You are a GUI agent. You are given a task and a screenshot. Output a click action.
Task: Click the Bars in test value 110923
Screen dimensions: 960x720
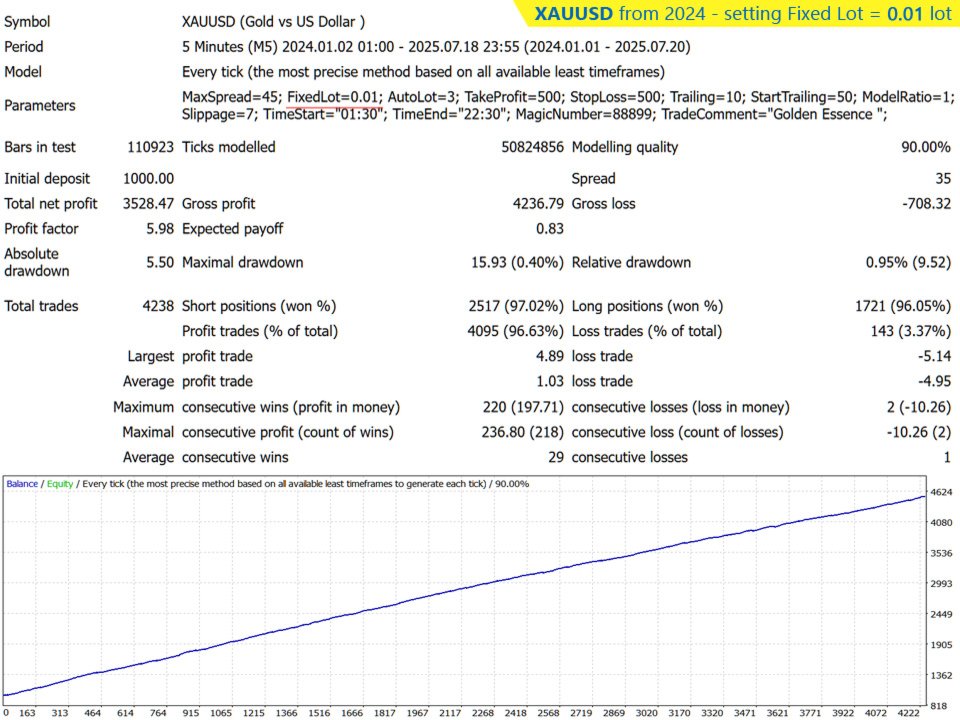pos(151,147)
